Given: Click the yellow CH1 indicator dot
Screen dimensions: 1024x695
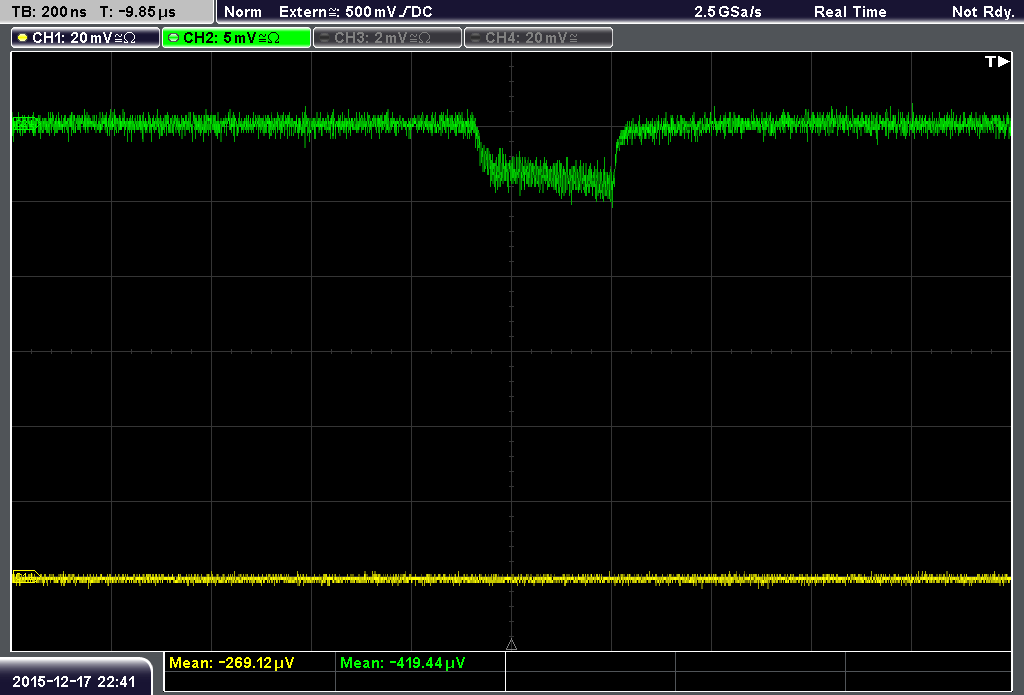Looking at the screenshot, I should [x=23, y=38].
